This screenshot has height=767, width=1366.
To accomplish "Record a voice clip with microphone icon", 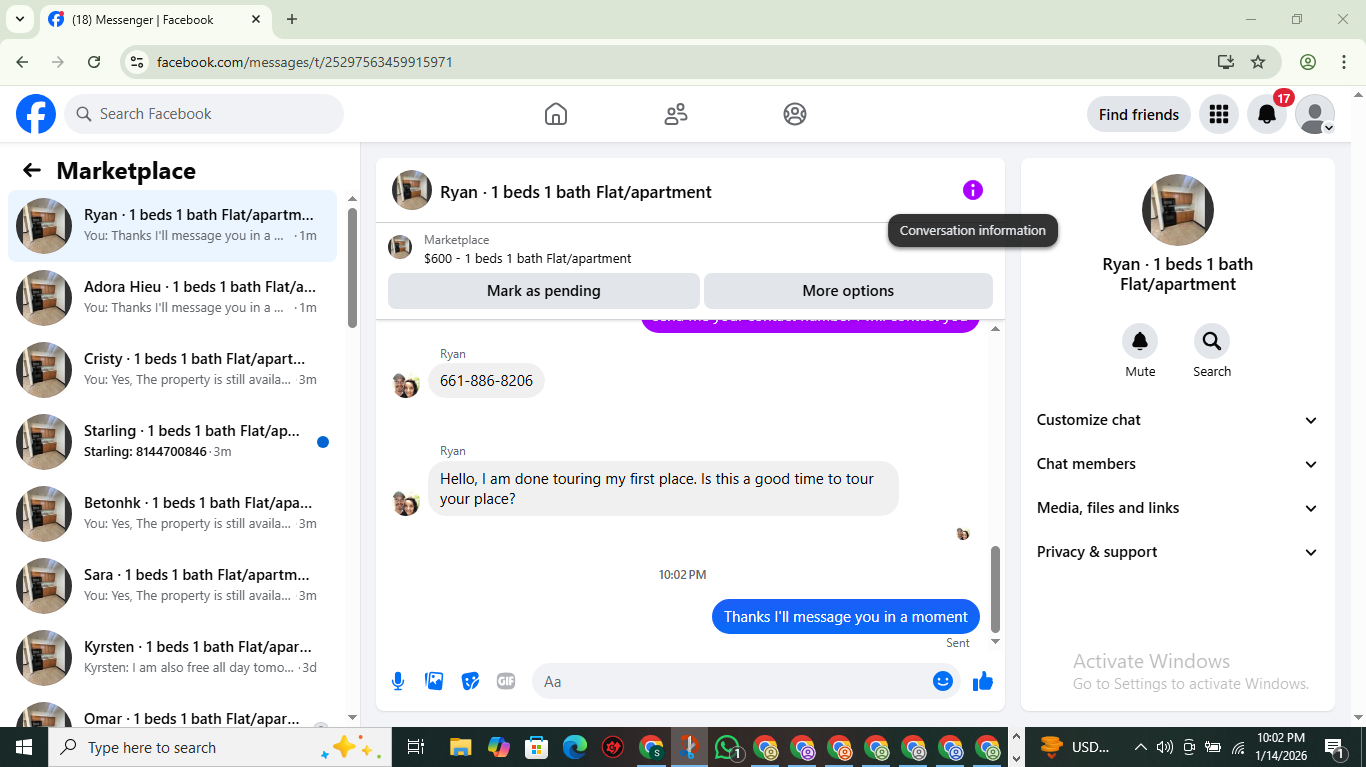I will click(x=398, y=681).
